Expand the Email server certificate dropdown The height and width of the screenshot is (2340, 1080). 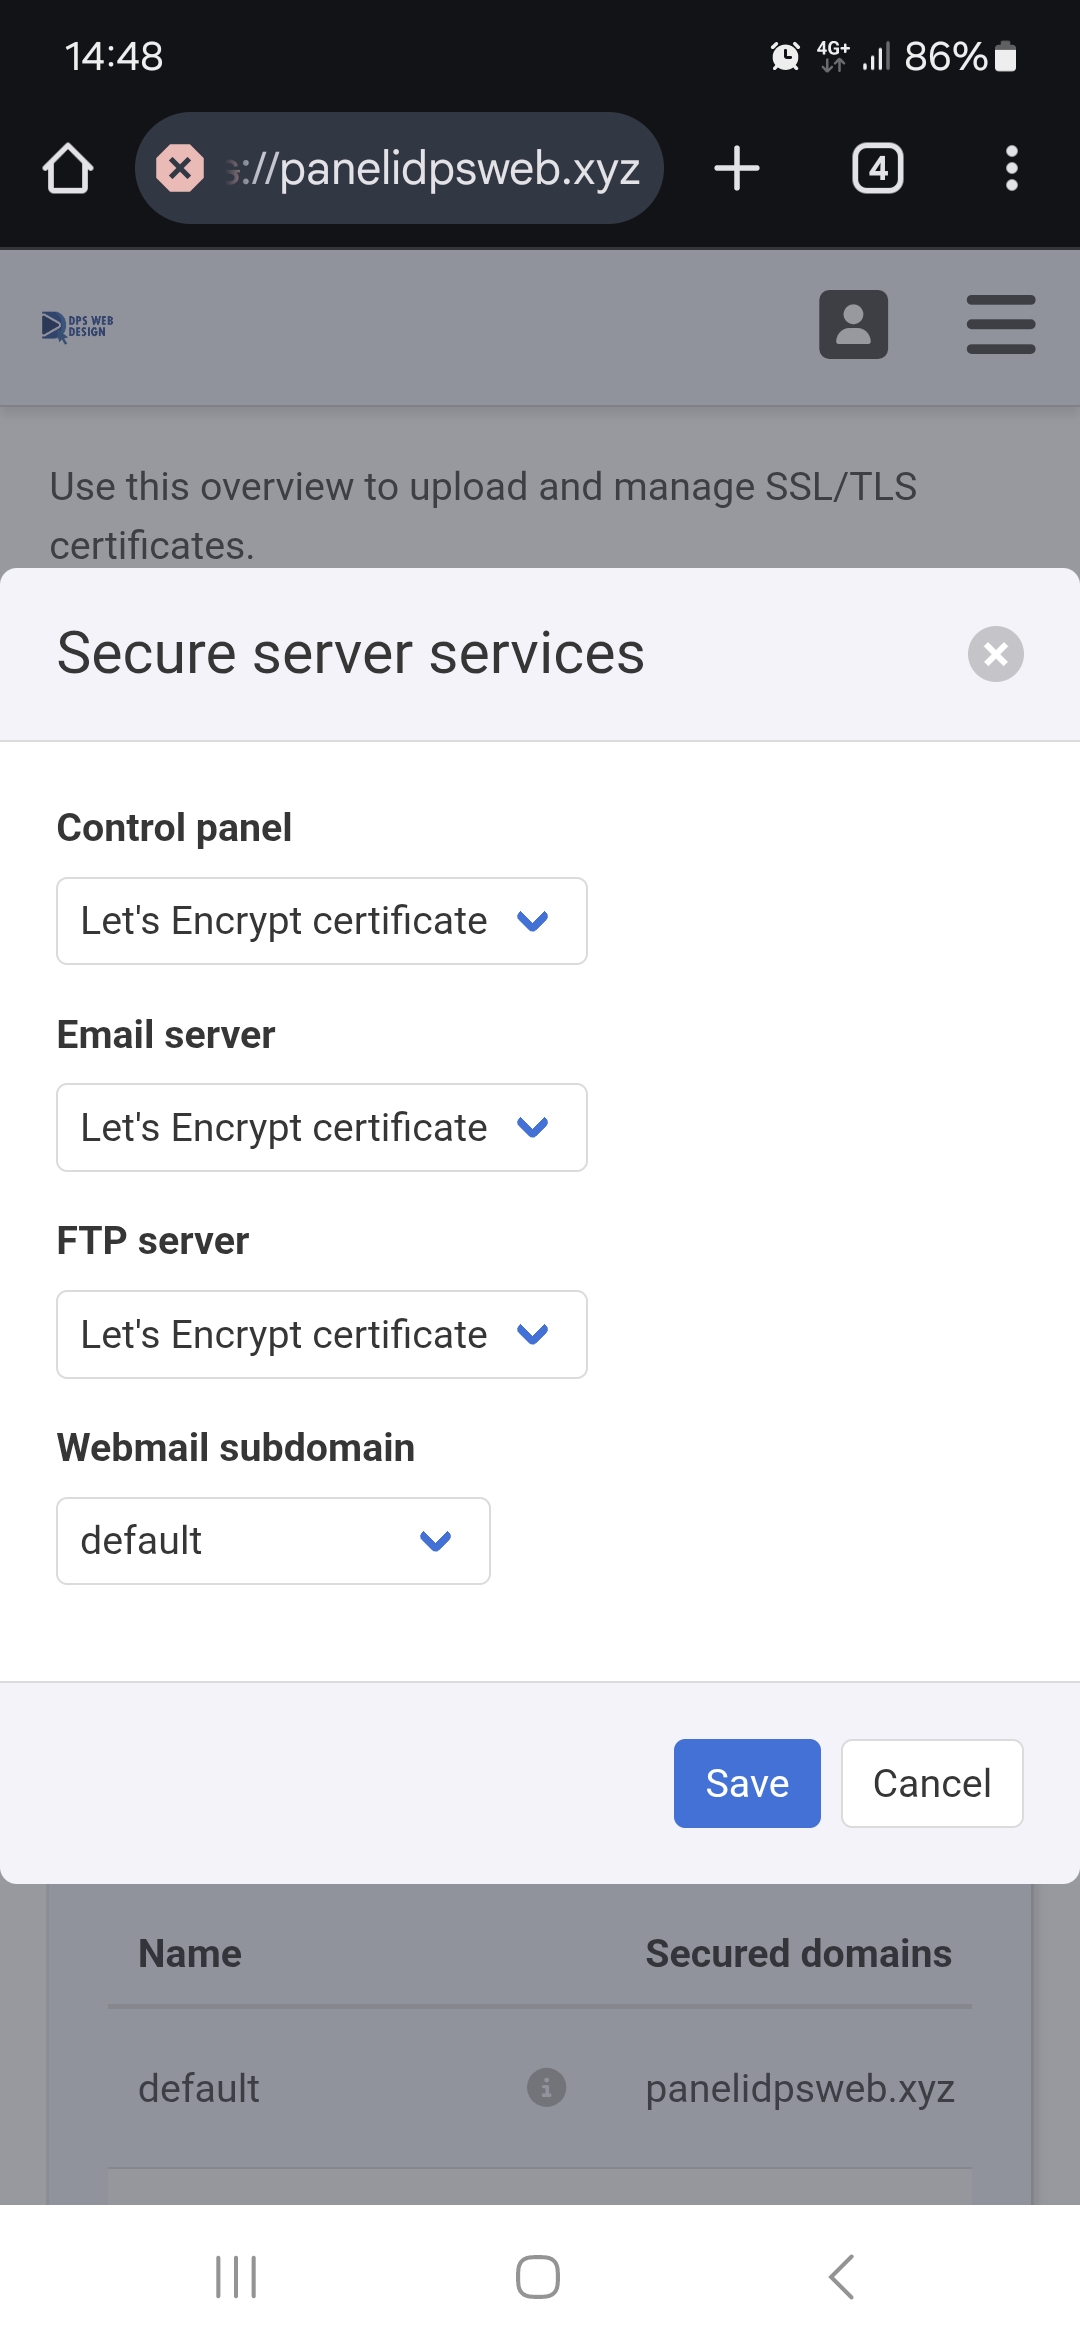point(321,1128)
